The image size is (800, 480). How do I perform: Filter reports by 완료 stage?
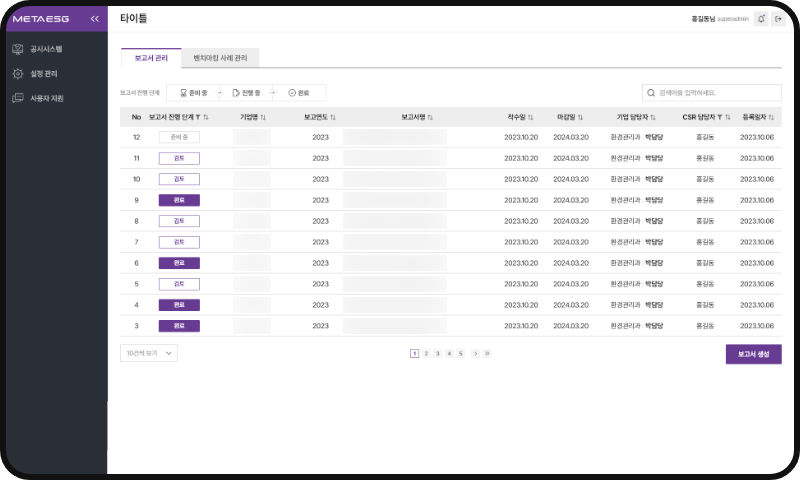pos(299,92)
